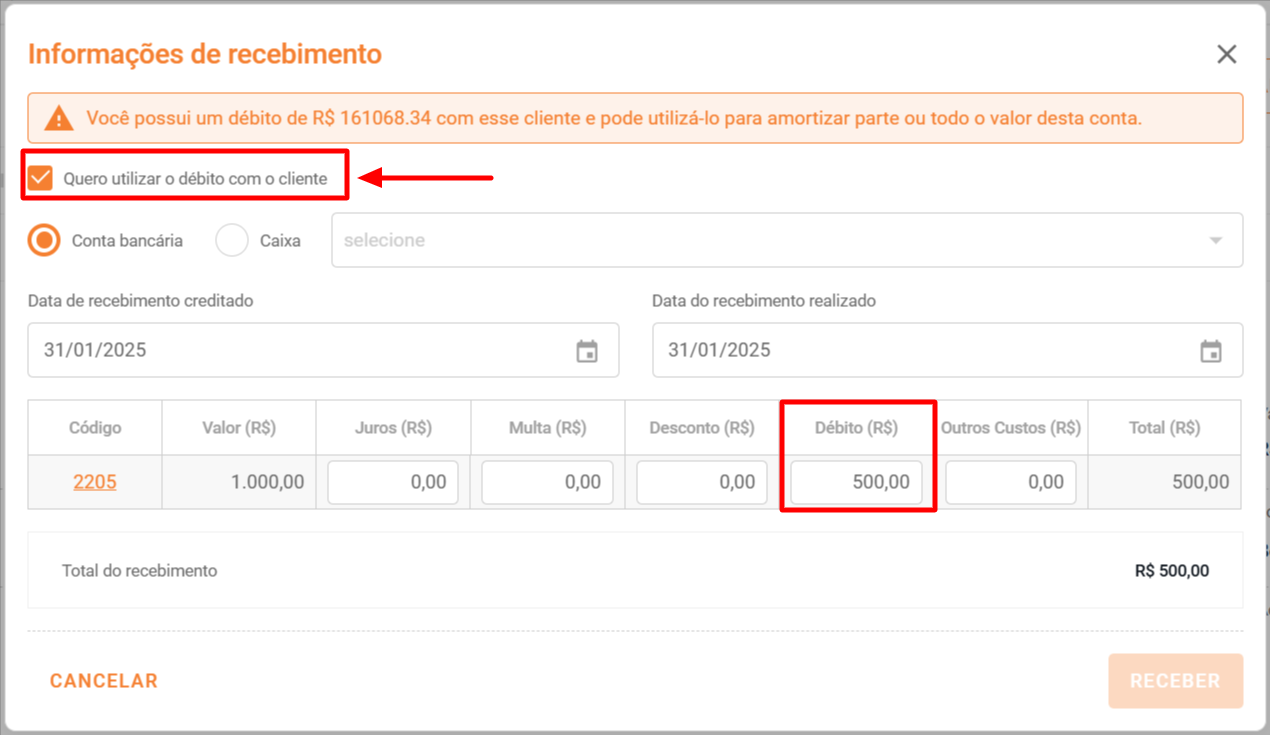Focus the Multa (R$) input field
1270x735 pixels.
pyautogui.click(x=547, y=482)
